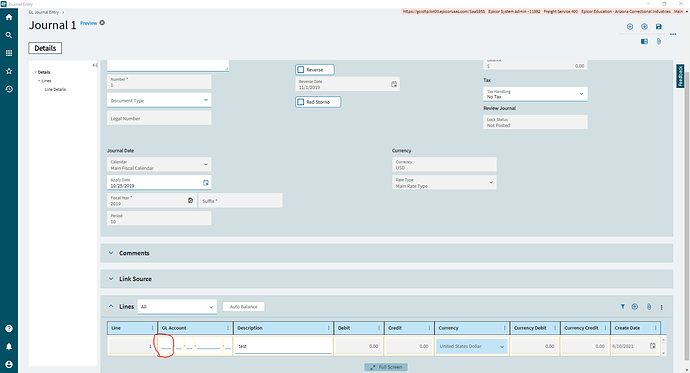Enable the Red Storno checkbox
The image size is (690, 373).
(x=301, y=102)
